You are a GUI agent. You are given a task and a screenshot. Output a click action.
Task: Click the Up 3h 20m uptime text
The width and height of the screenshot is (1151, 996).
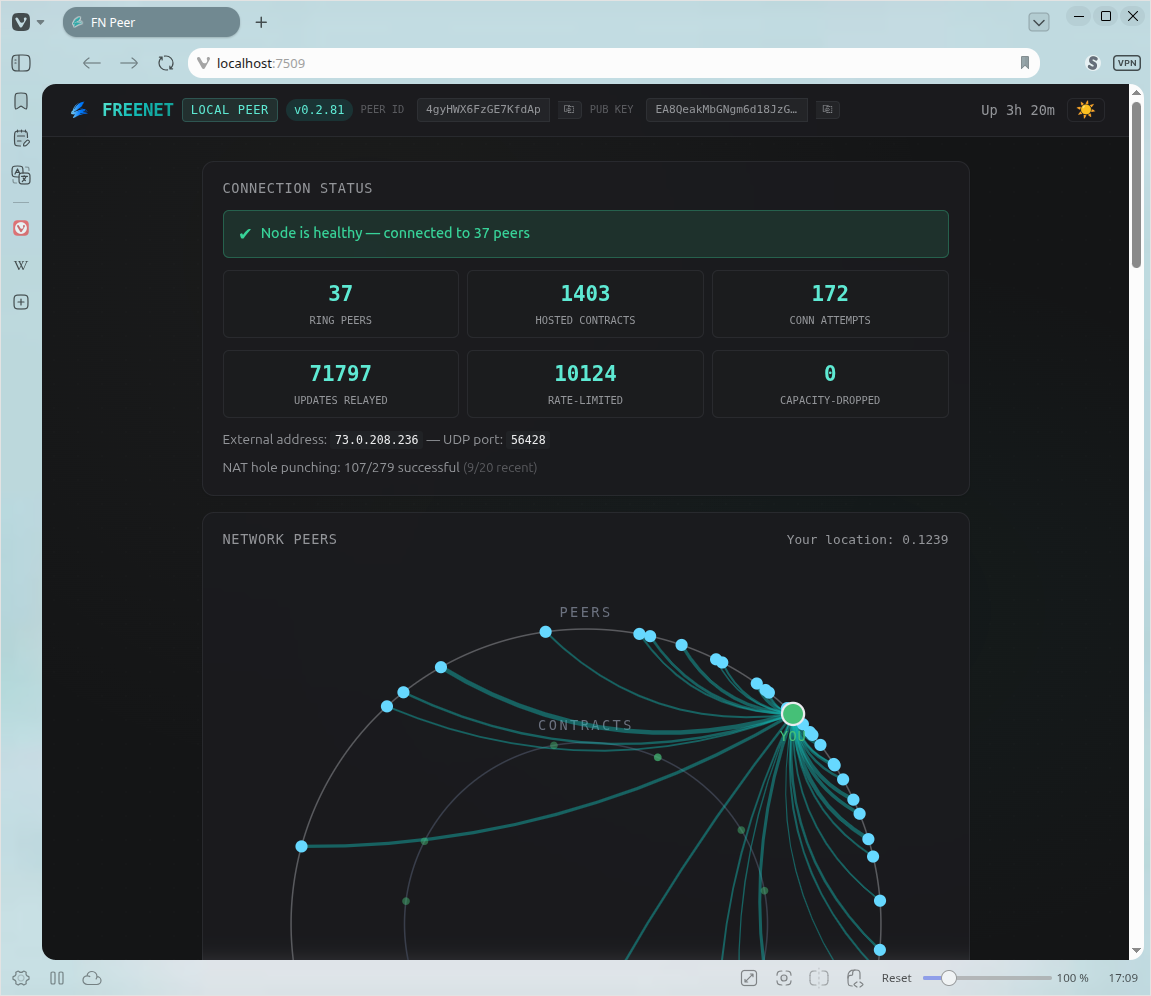coord(1017,110)
